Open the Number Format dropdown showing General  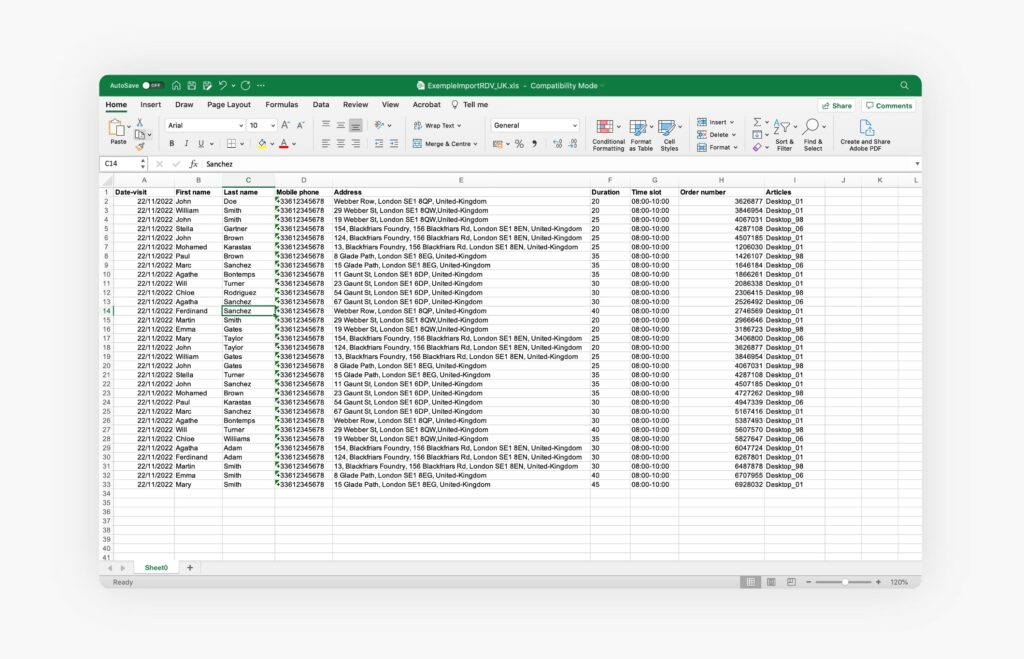(x=533, y=124)
